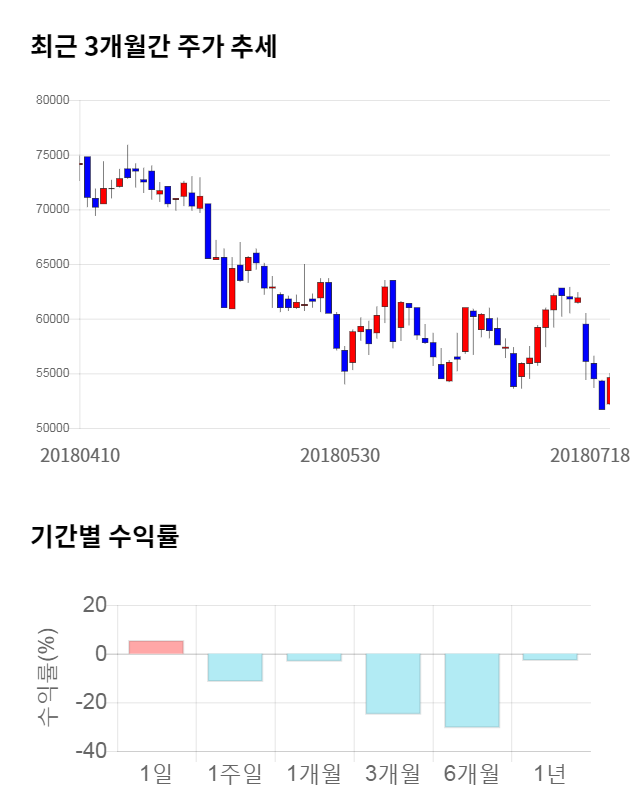Click the blue 1주일 return bar
The height and width of the screenshot is (810, 640).
tap(234, 667)
